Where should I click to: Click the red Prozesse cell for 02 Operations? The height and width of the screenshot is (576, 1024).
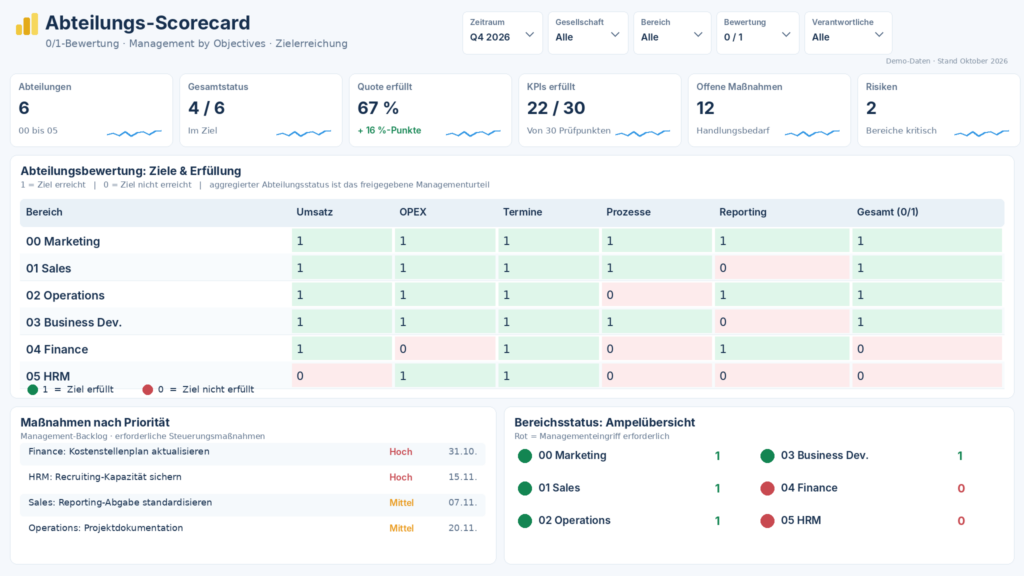click(656, 295)
